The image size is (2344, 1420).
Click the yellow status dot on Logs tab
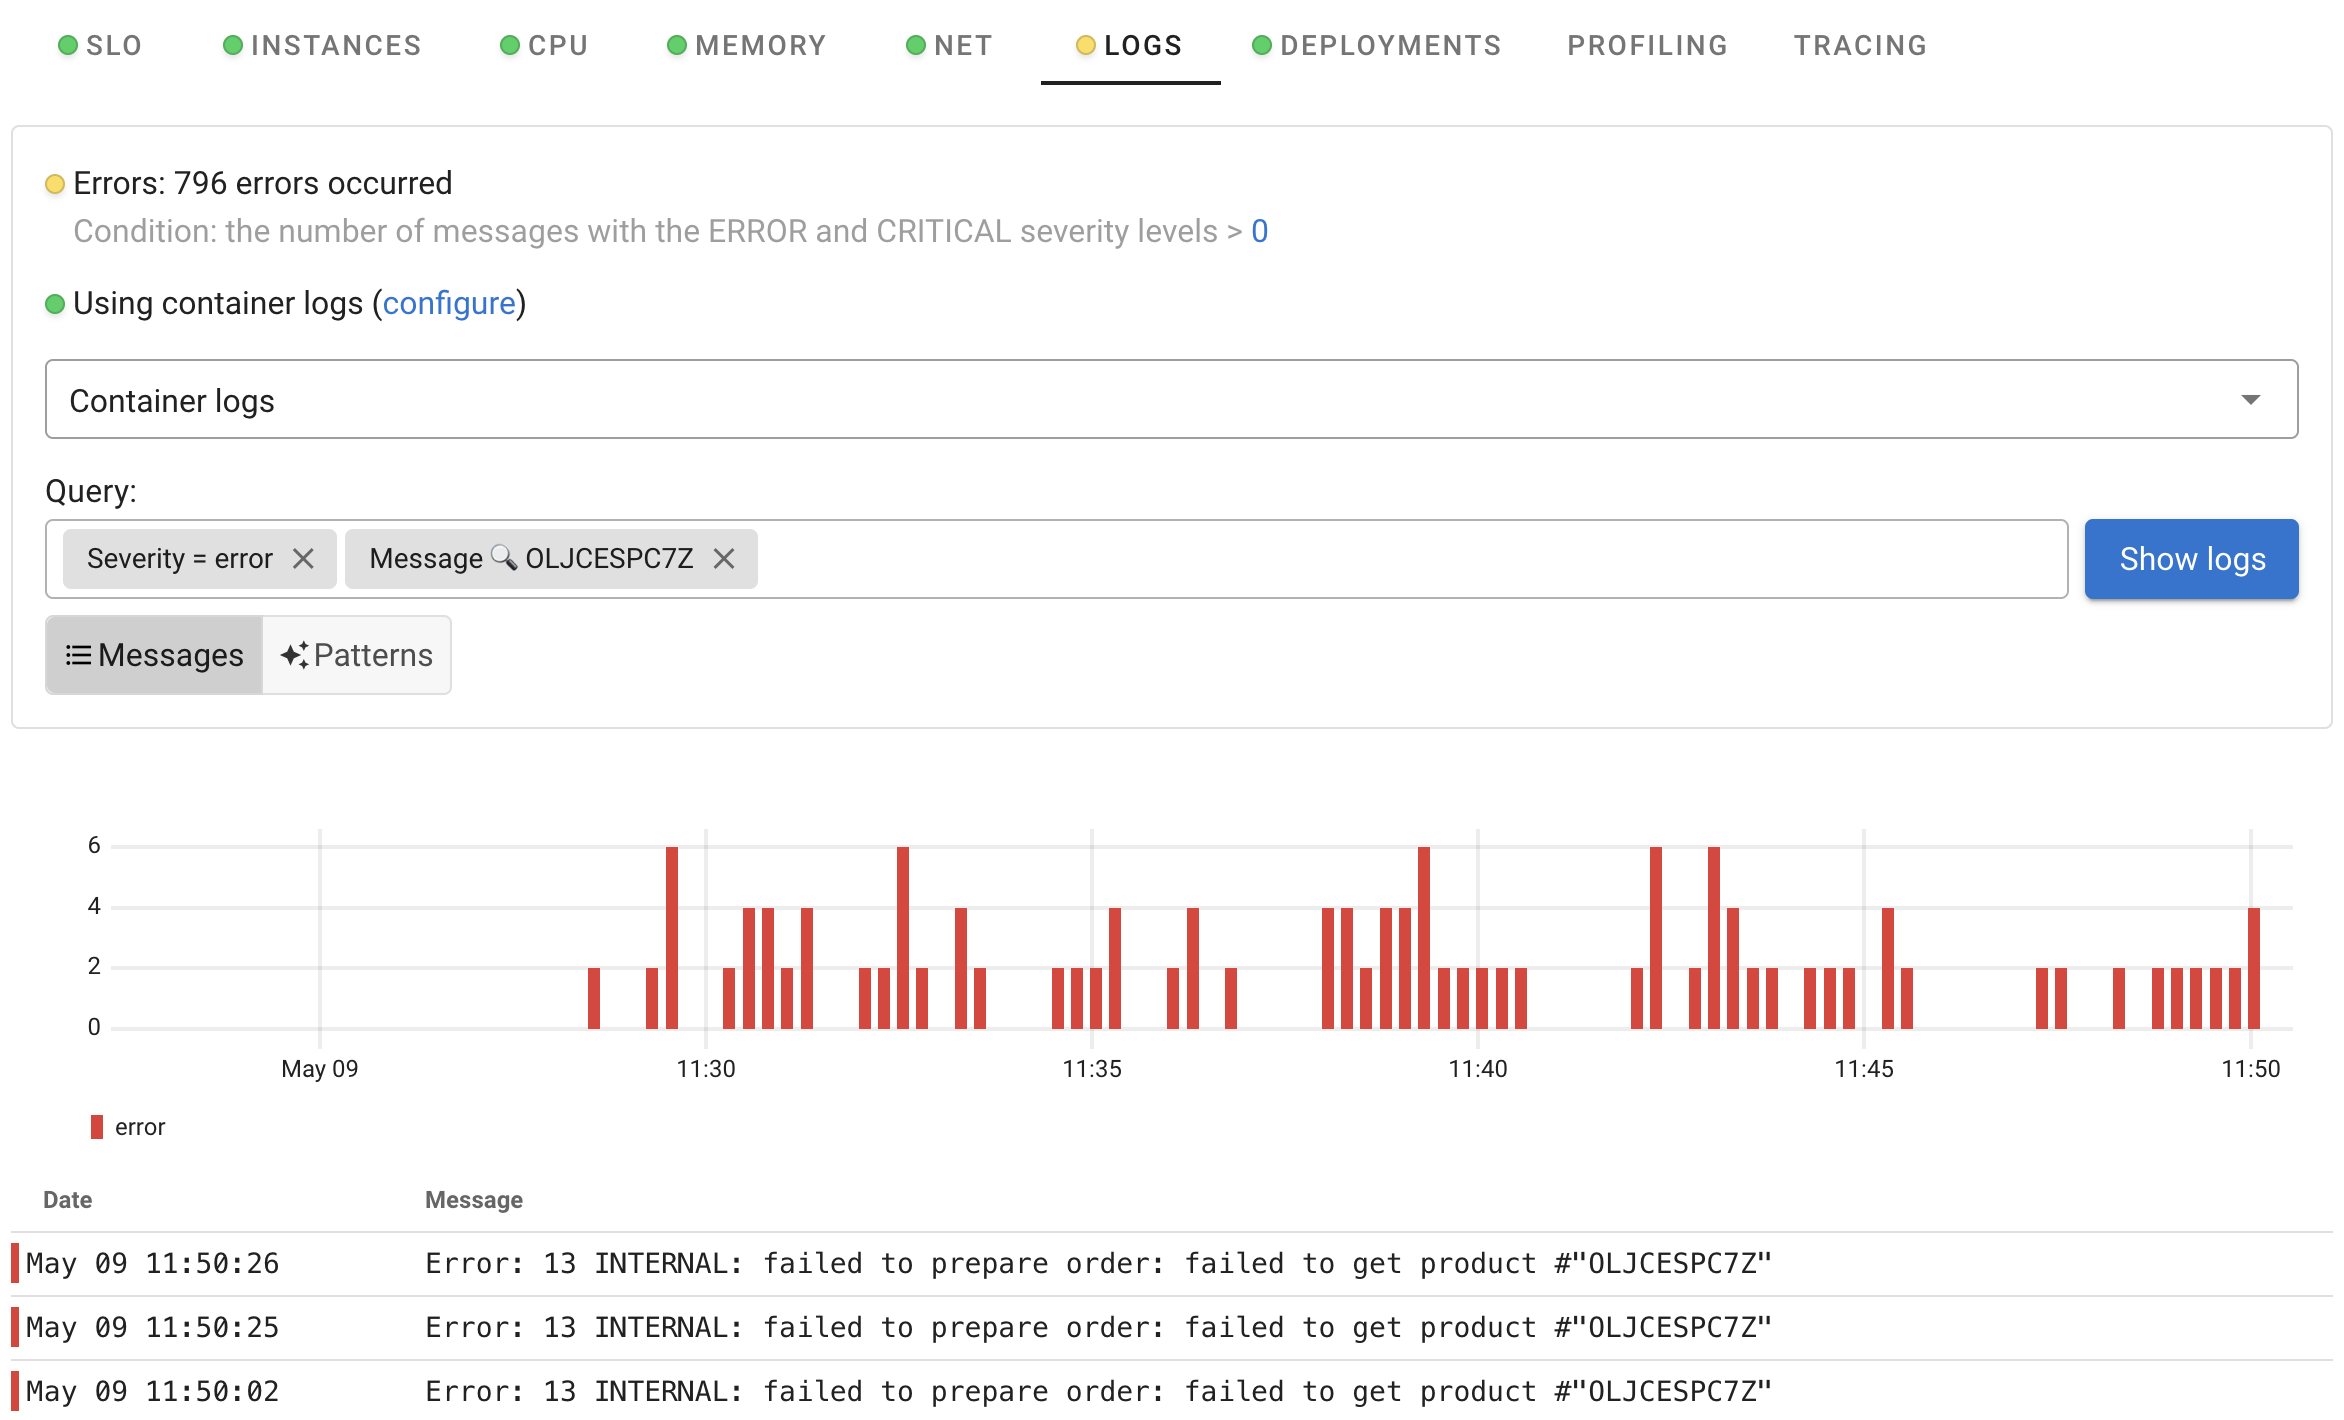pyautogui.click(x=1085, y=45)
